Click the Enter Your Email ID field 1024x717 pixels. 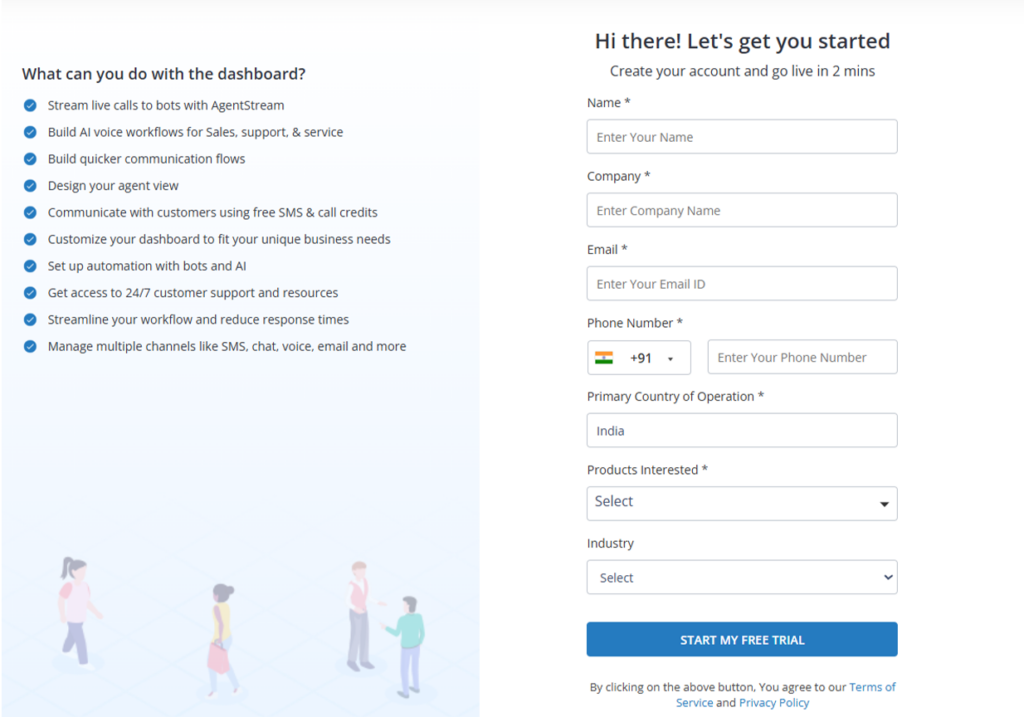741,283
